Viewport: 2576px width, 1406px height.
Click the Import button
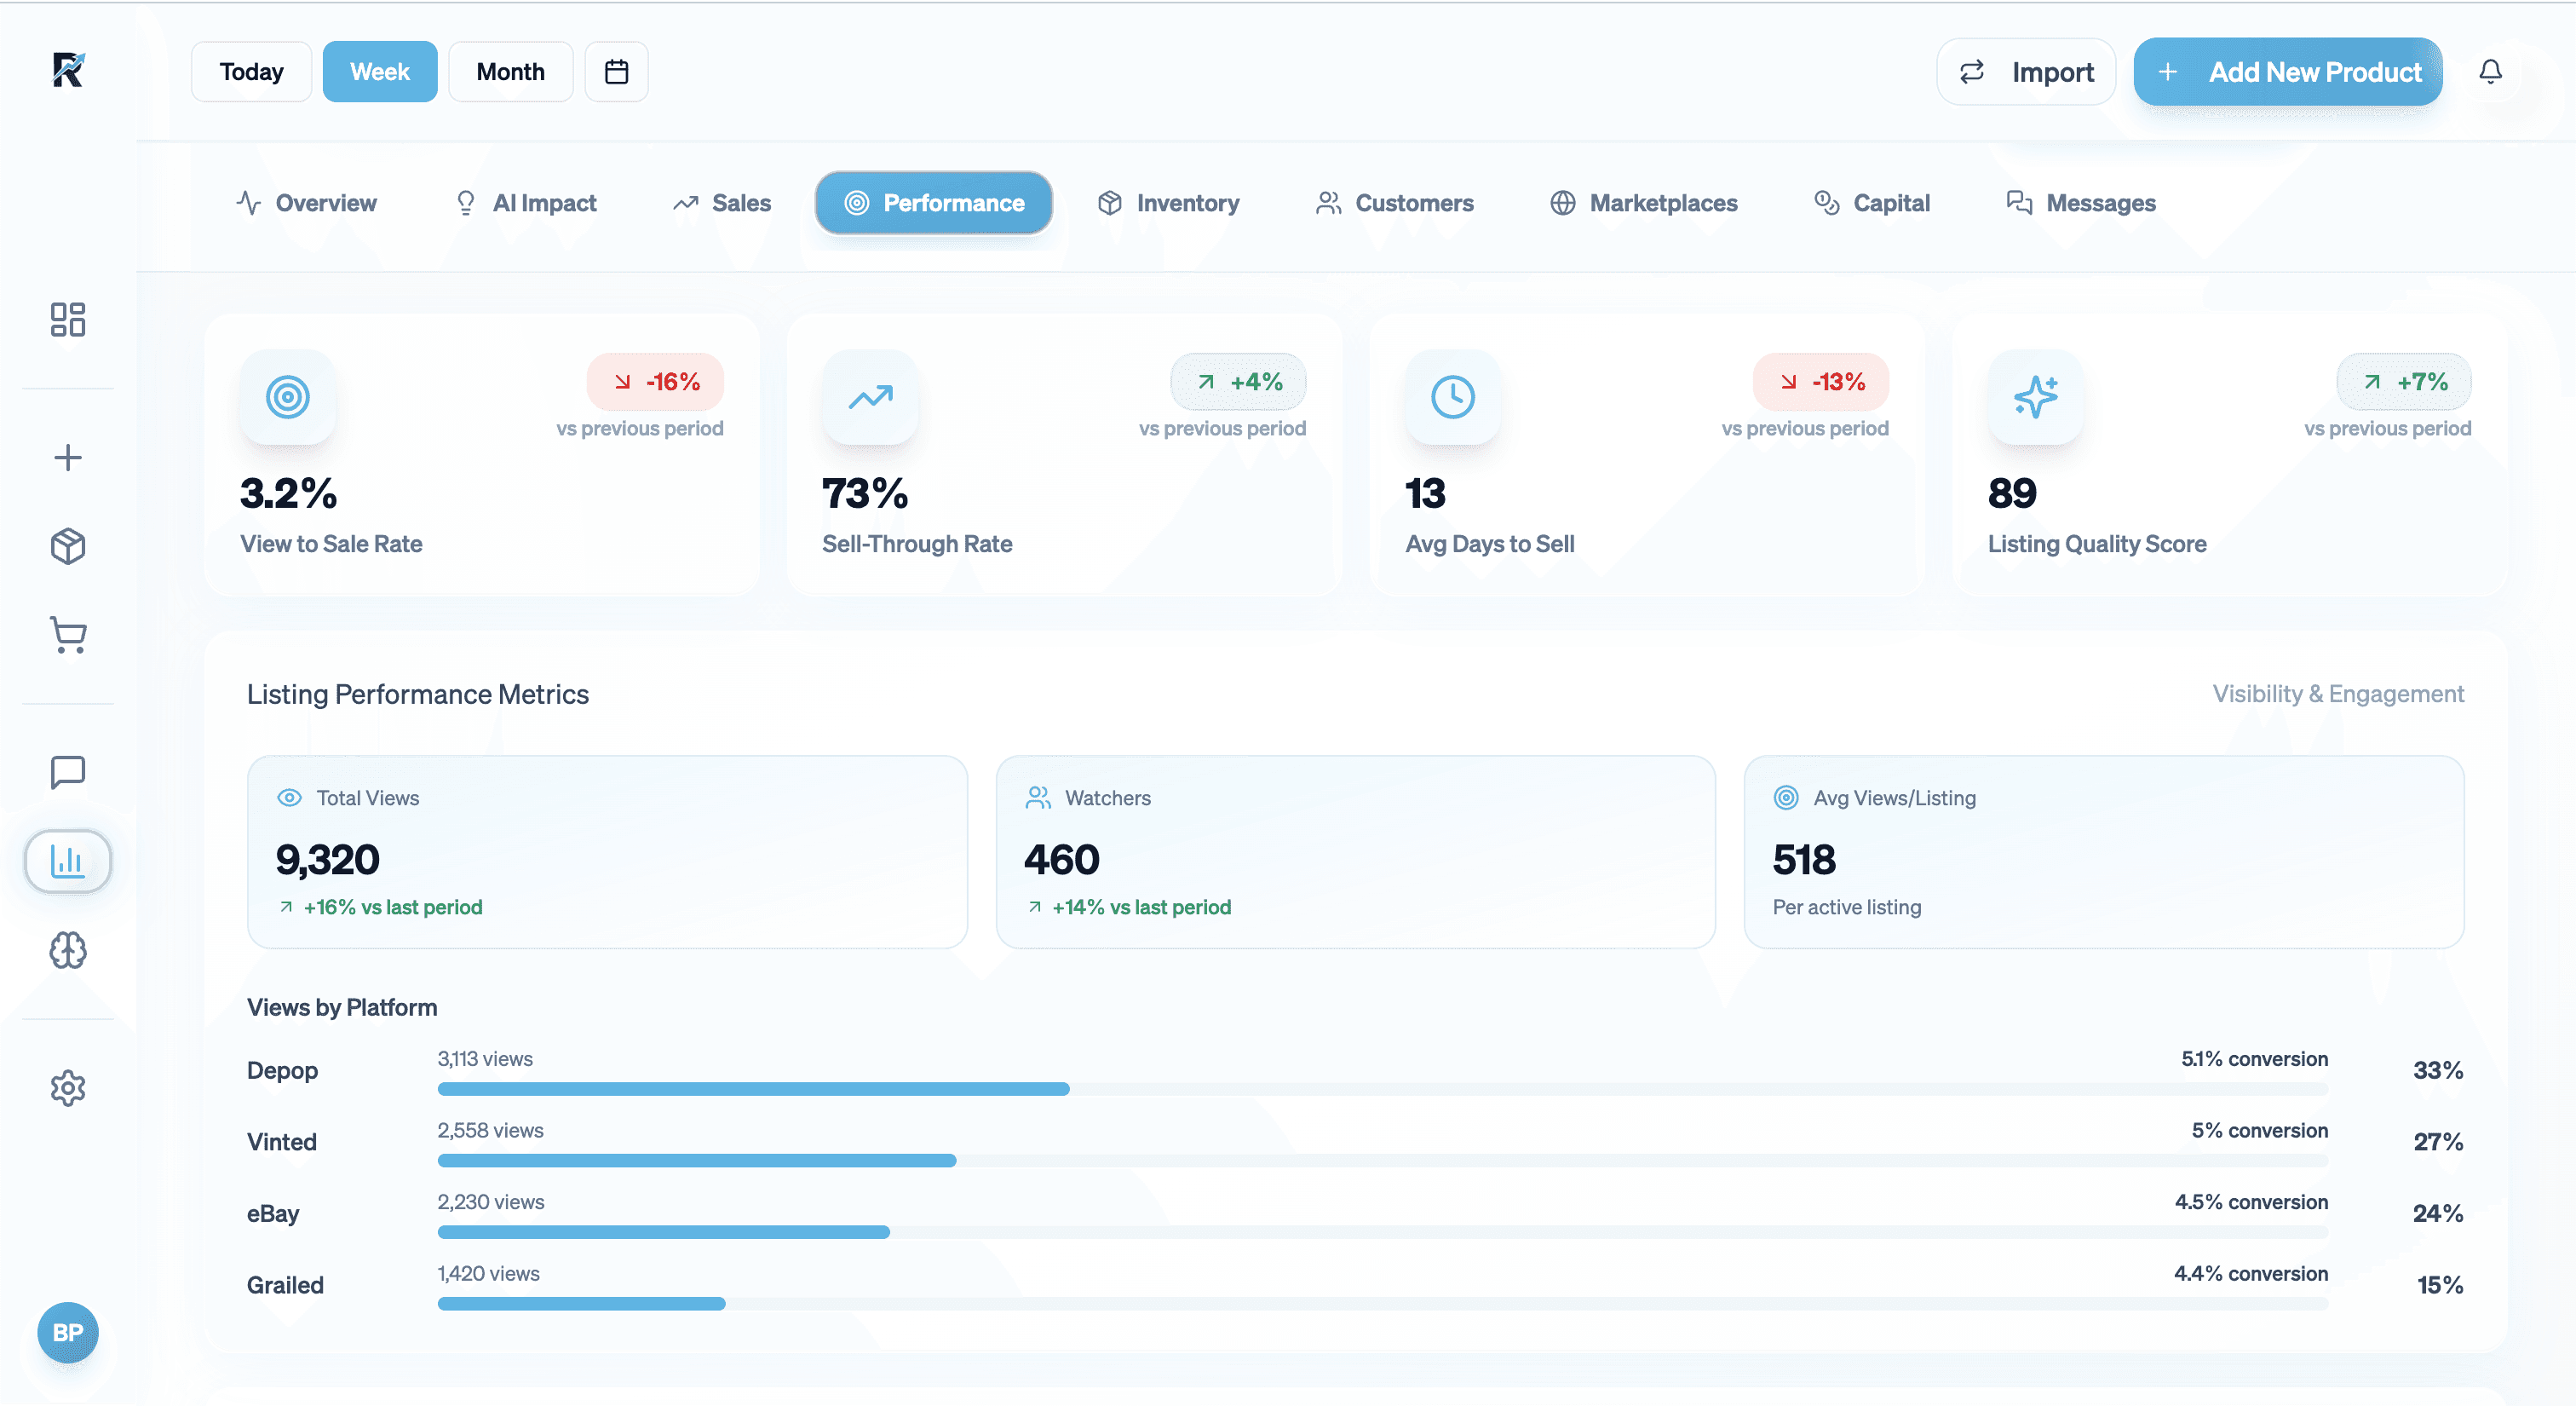pos(2026,72)
